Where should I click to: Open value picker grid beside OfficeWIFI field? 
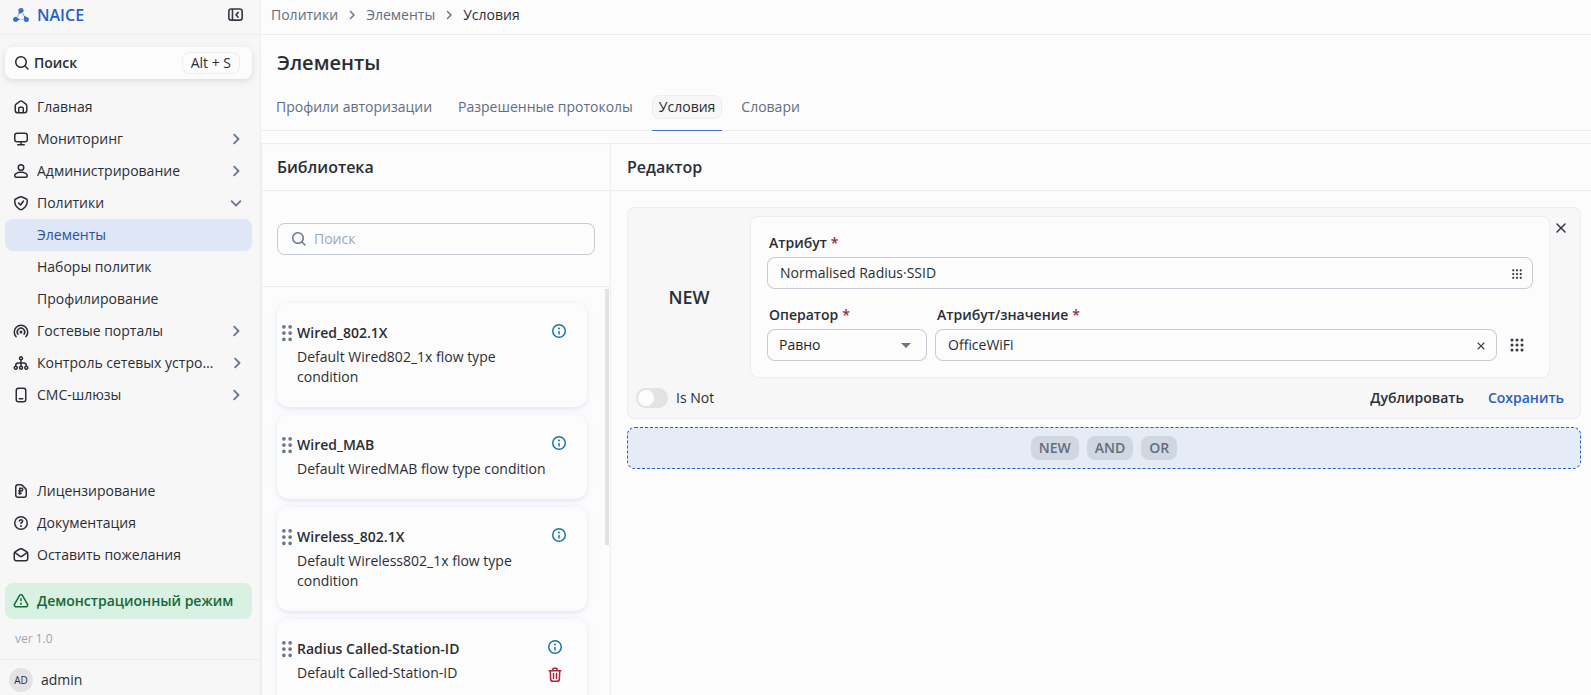point(1516,345)
